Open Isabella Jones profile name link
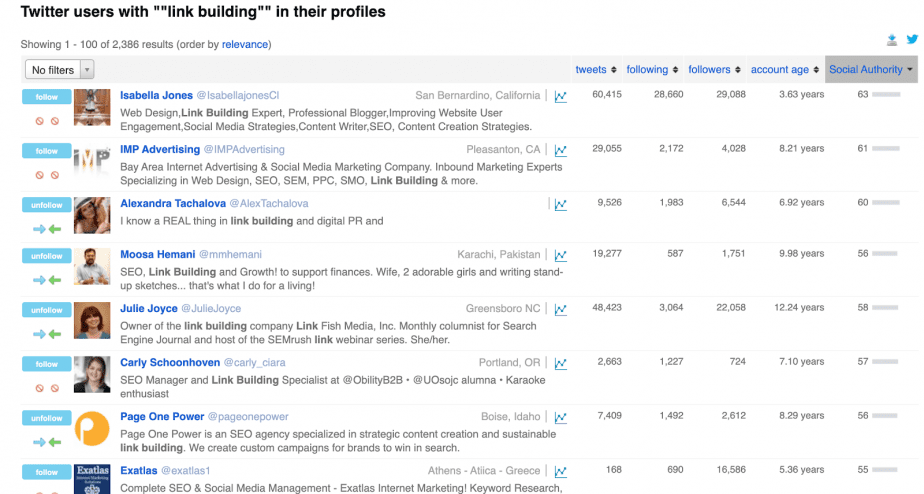 [x=156, y=95]
